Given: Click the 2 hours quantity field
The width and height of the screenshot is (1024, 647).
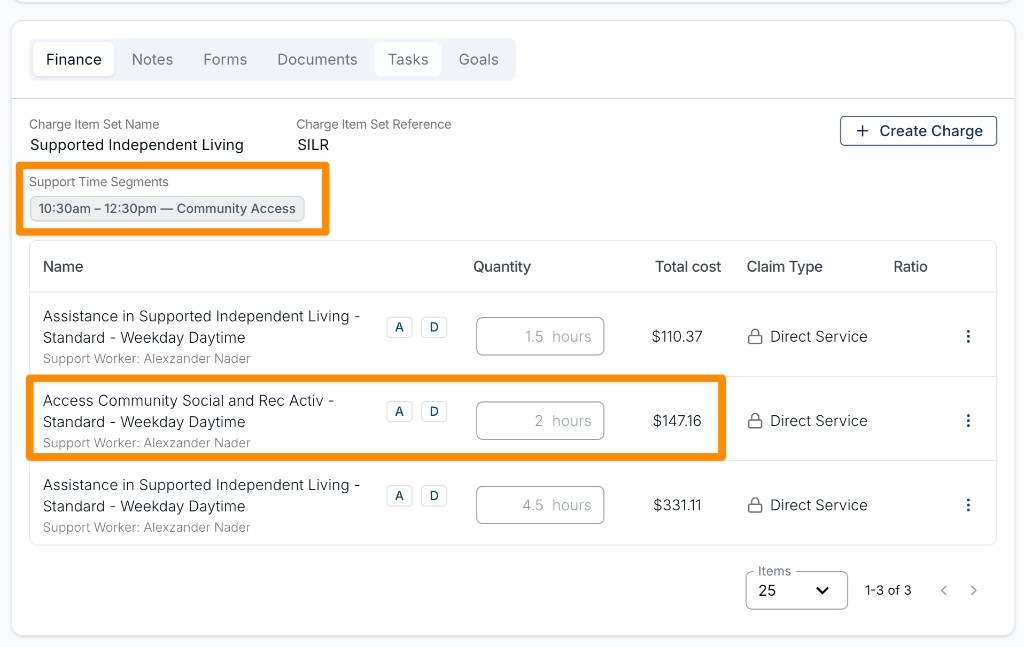Looking at the screenshot, I should point(540,420).
